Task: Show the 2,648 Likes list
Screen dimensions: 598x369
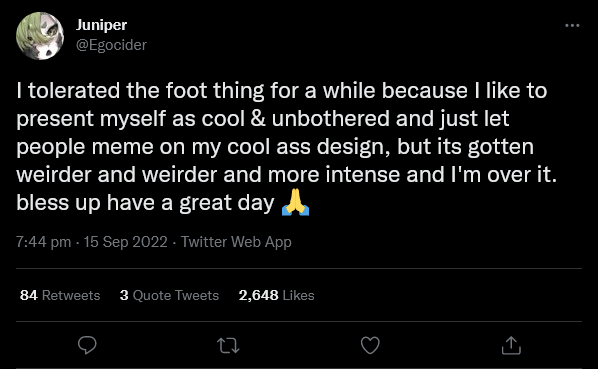Action: [x=276, y=295]
